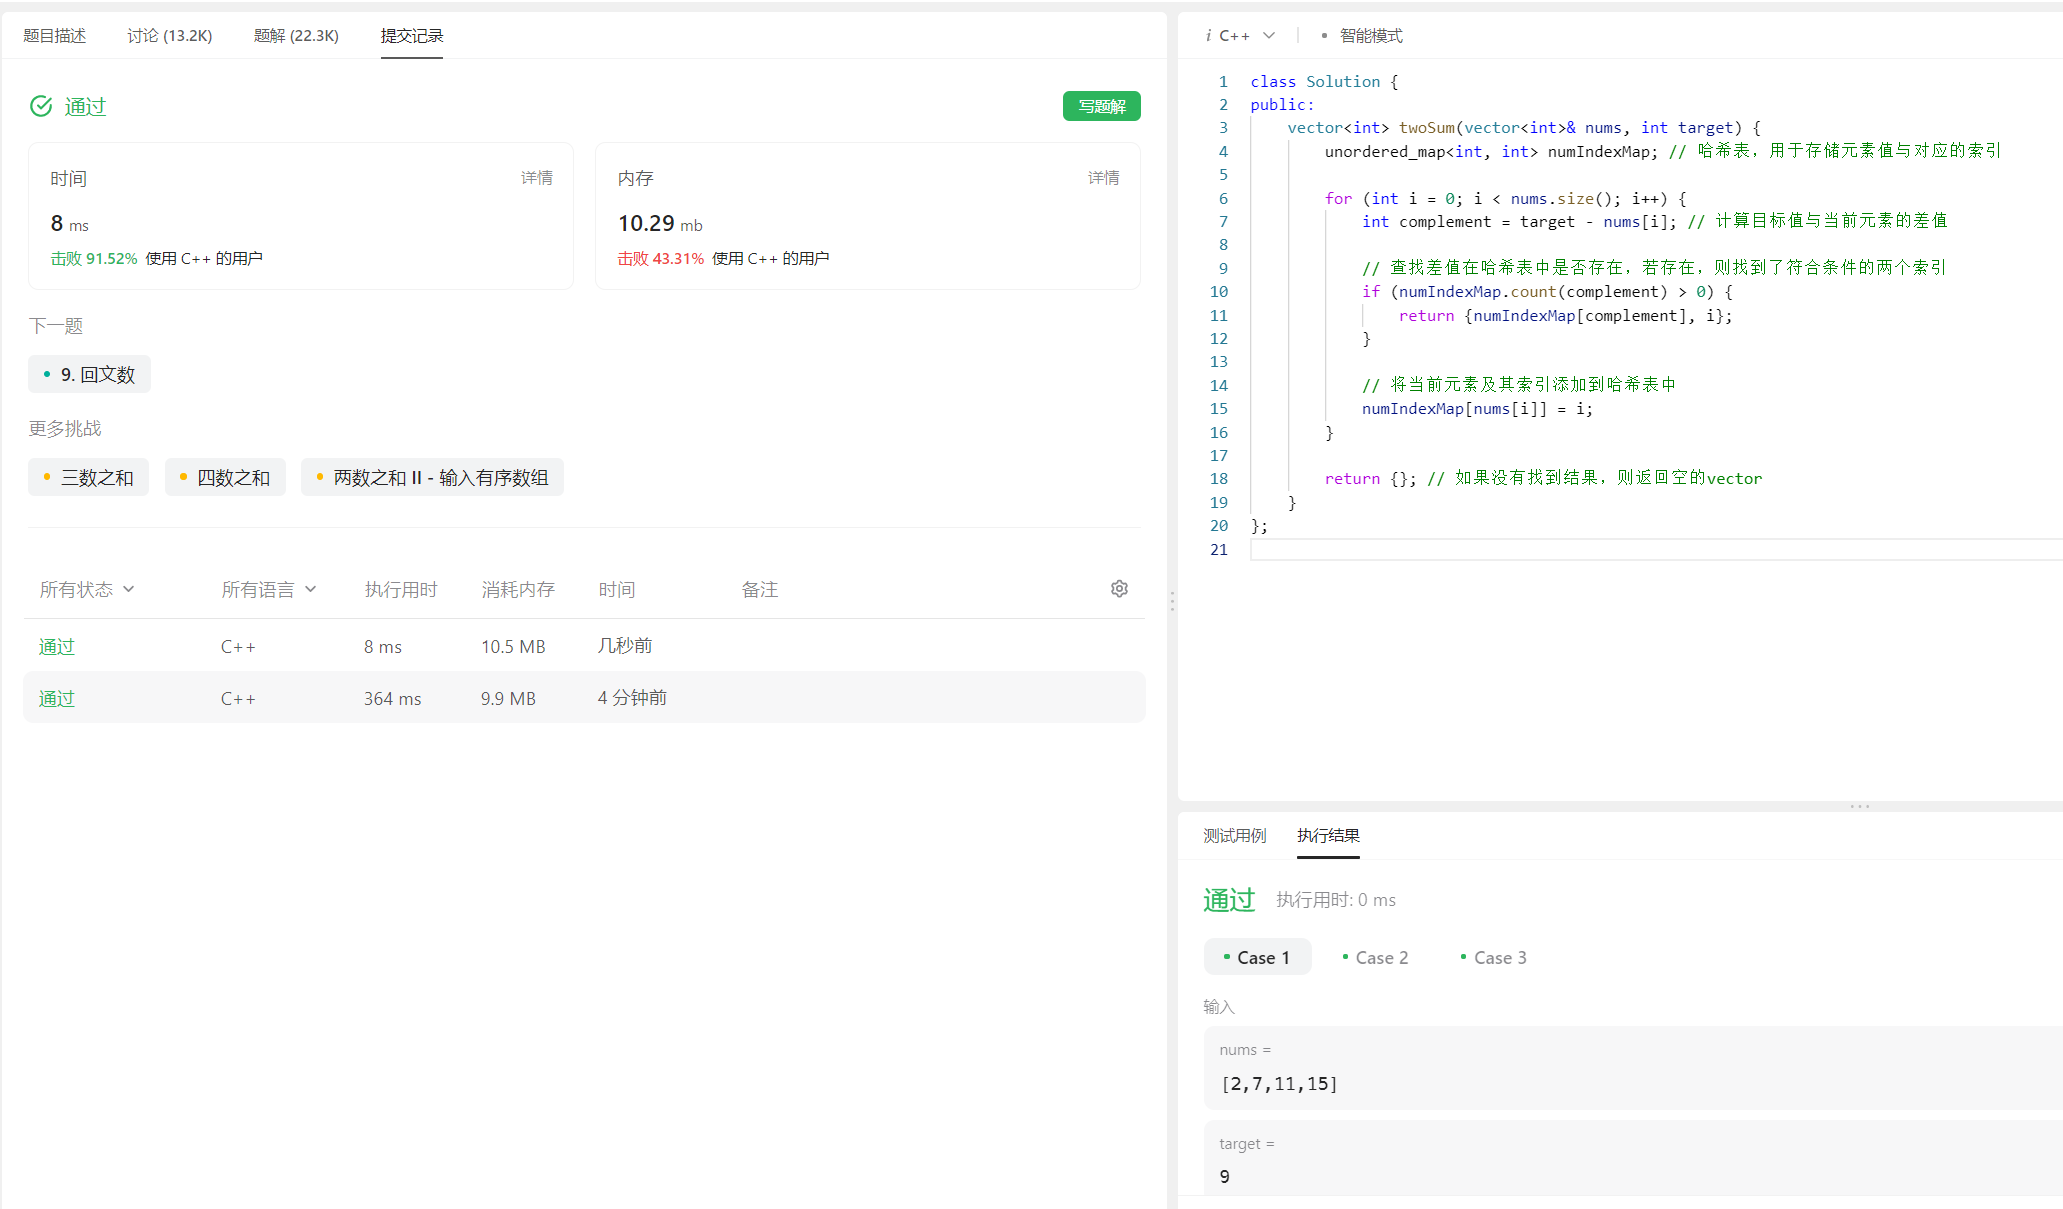Viewport: 2063px width, 1209px height.
Task: Open the 四数之和 challenge
Action: pyautogui.click(x=225, y=478)
